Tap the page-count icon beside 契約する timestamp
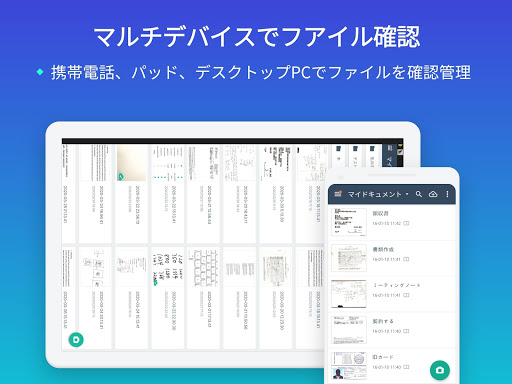Image resolution: width=512 pixels, height=384 pixels. tap(406, 331)
